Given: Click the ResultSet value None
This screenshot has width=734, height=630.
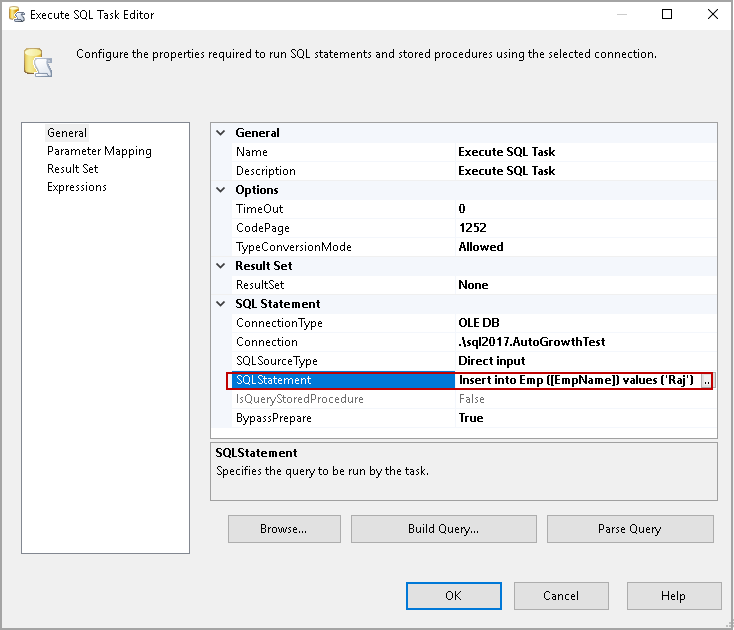Looking at the screenshot, I should click(473, 285).
